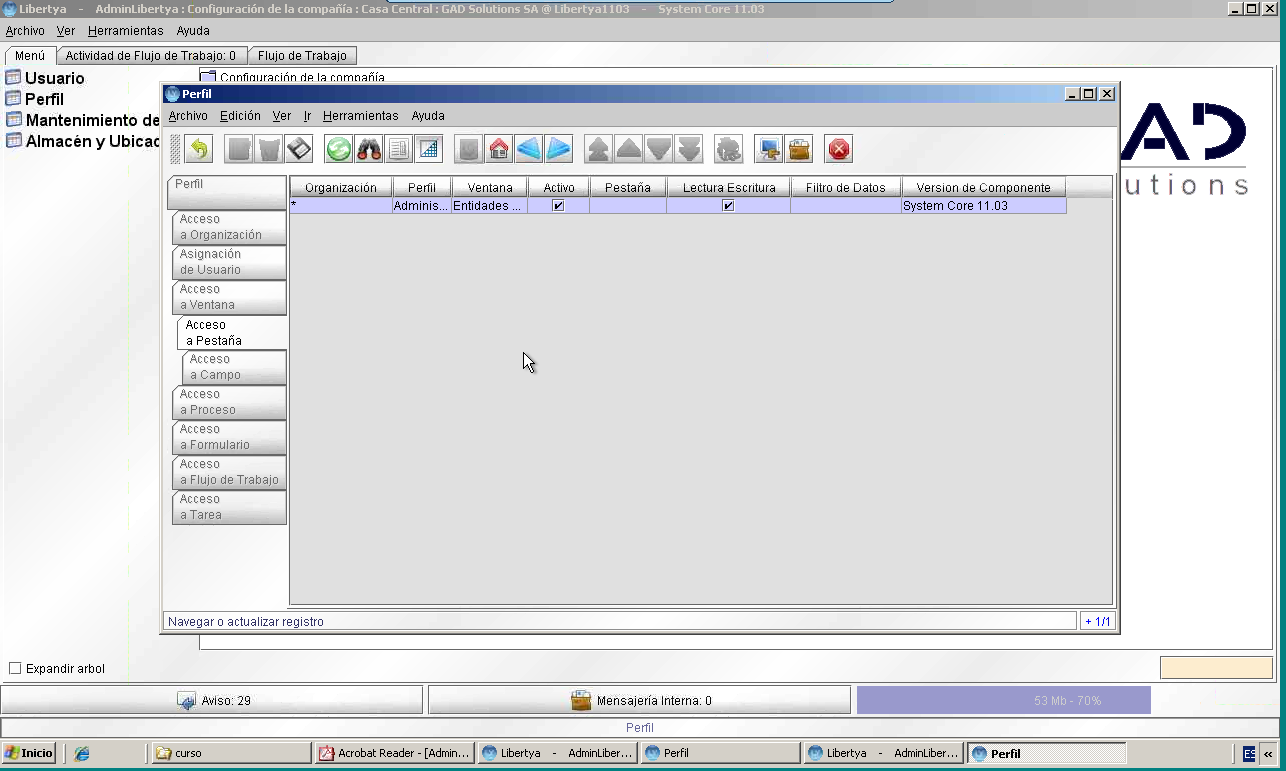Screen dimensions: 1286x771
Task: Click the green undo arrow toolbar icon
Action: tap(199, 149)
